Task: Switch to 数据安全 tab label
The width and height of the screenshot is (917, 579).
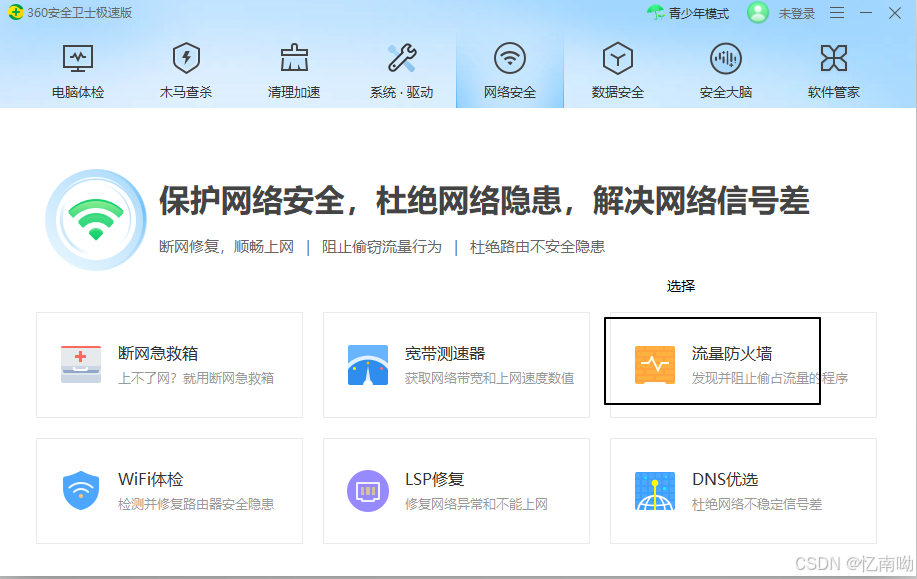Action: (x=618, y=92)
